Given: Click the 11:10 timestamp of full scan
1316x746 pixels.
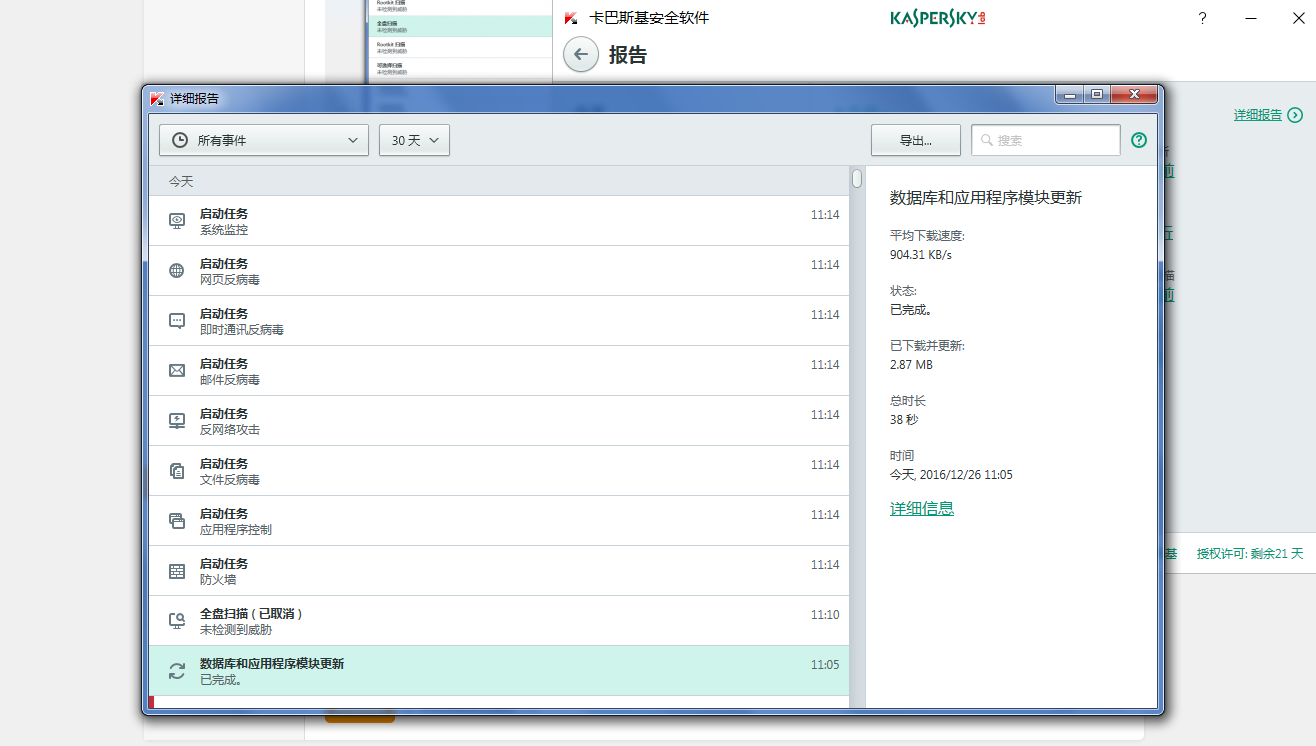Looking at the screenshot, I should (825, 615).
